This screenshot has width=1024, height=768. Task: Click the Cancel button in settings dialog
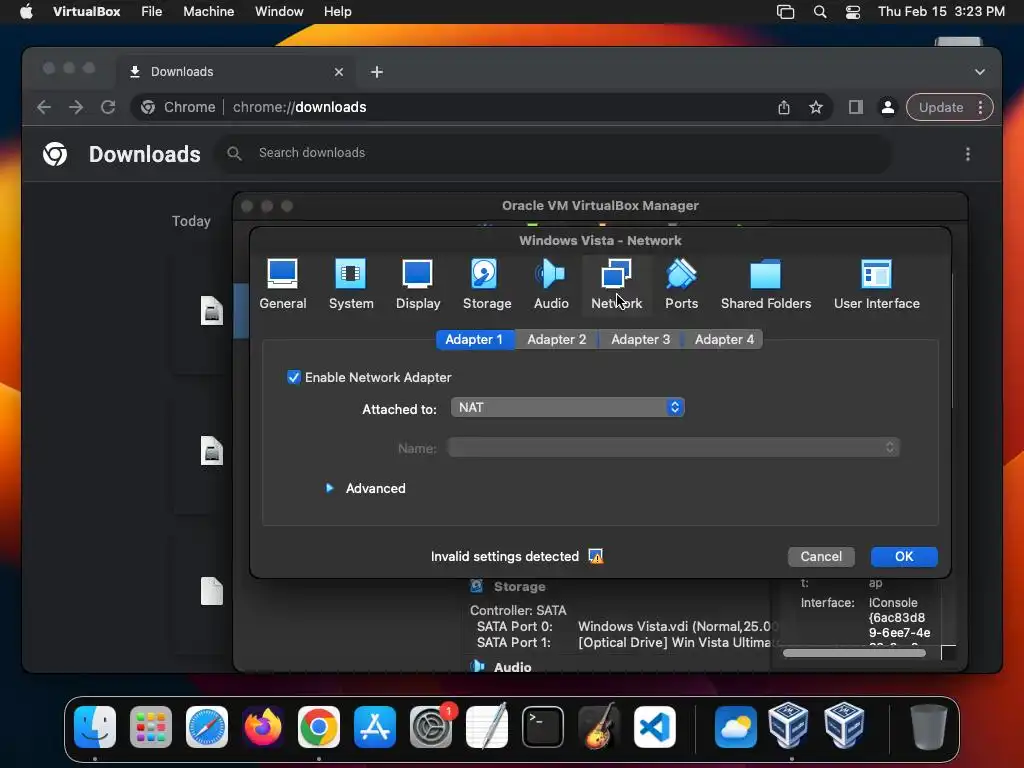pos(821,556)
